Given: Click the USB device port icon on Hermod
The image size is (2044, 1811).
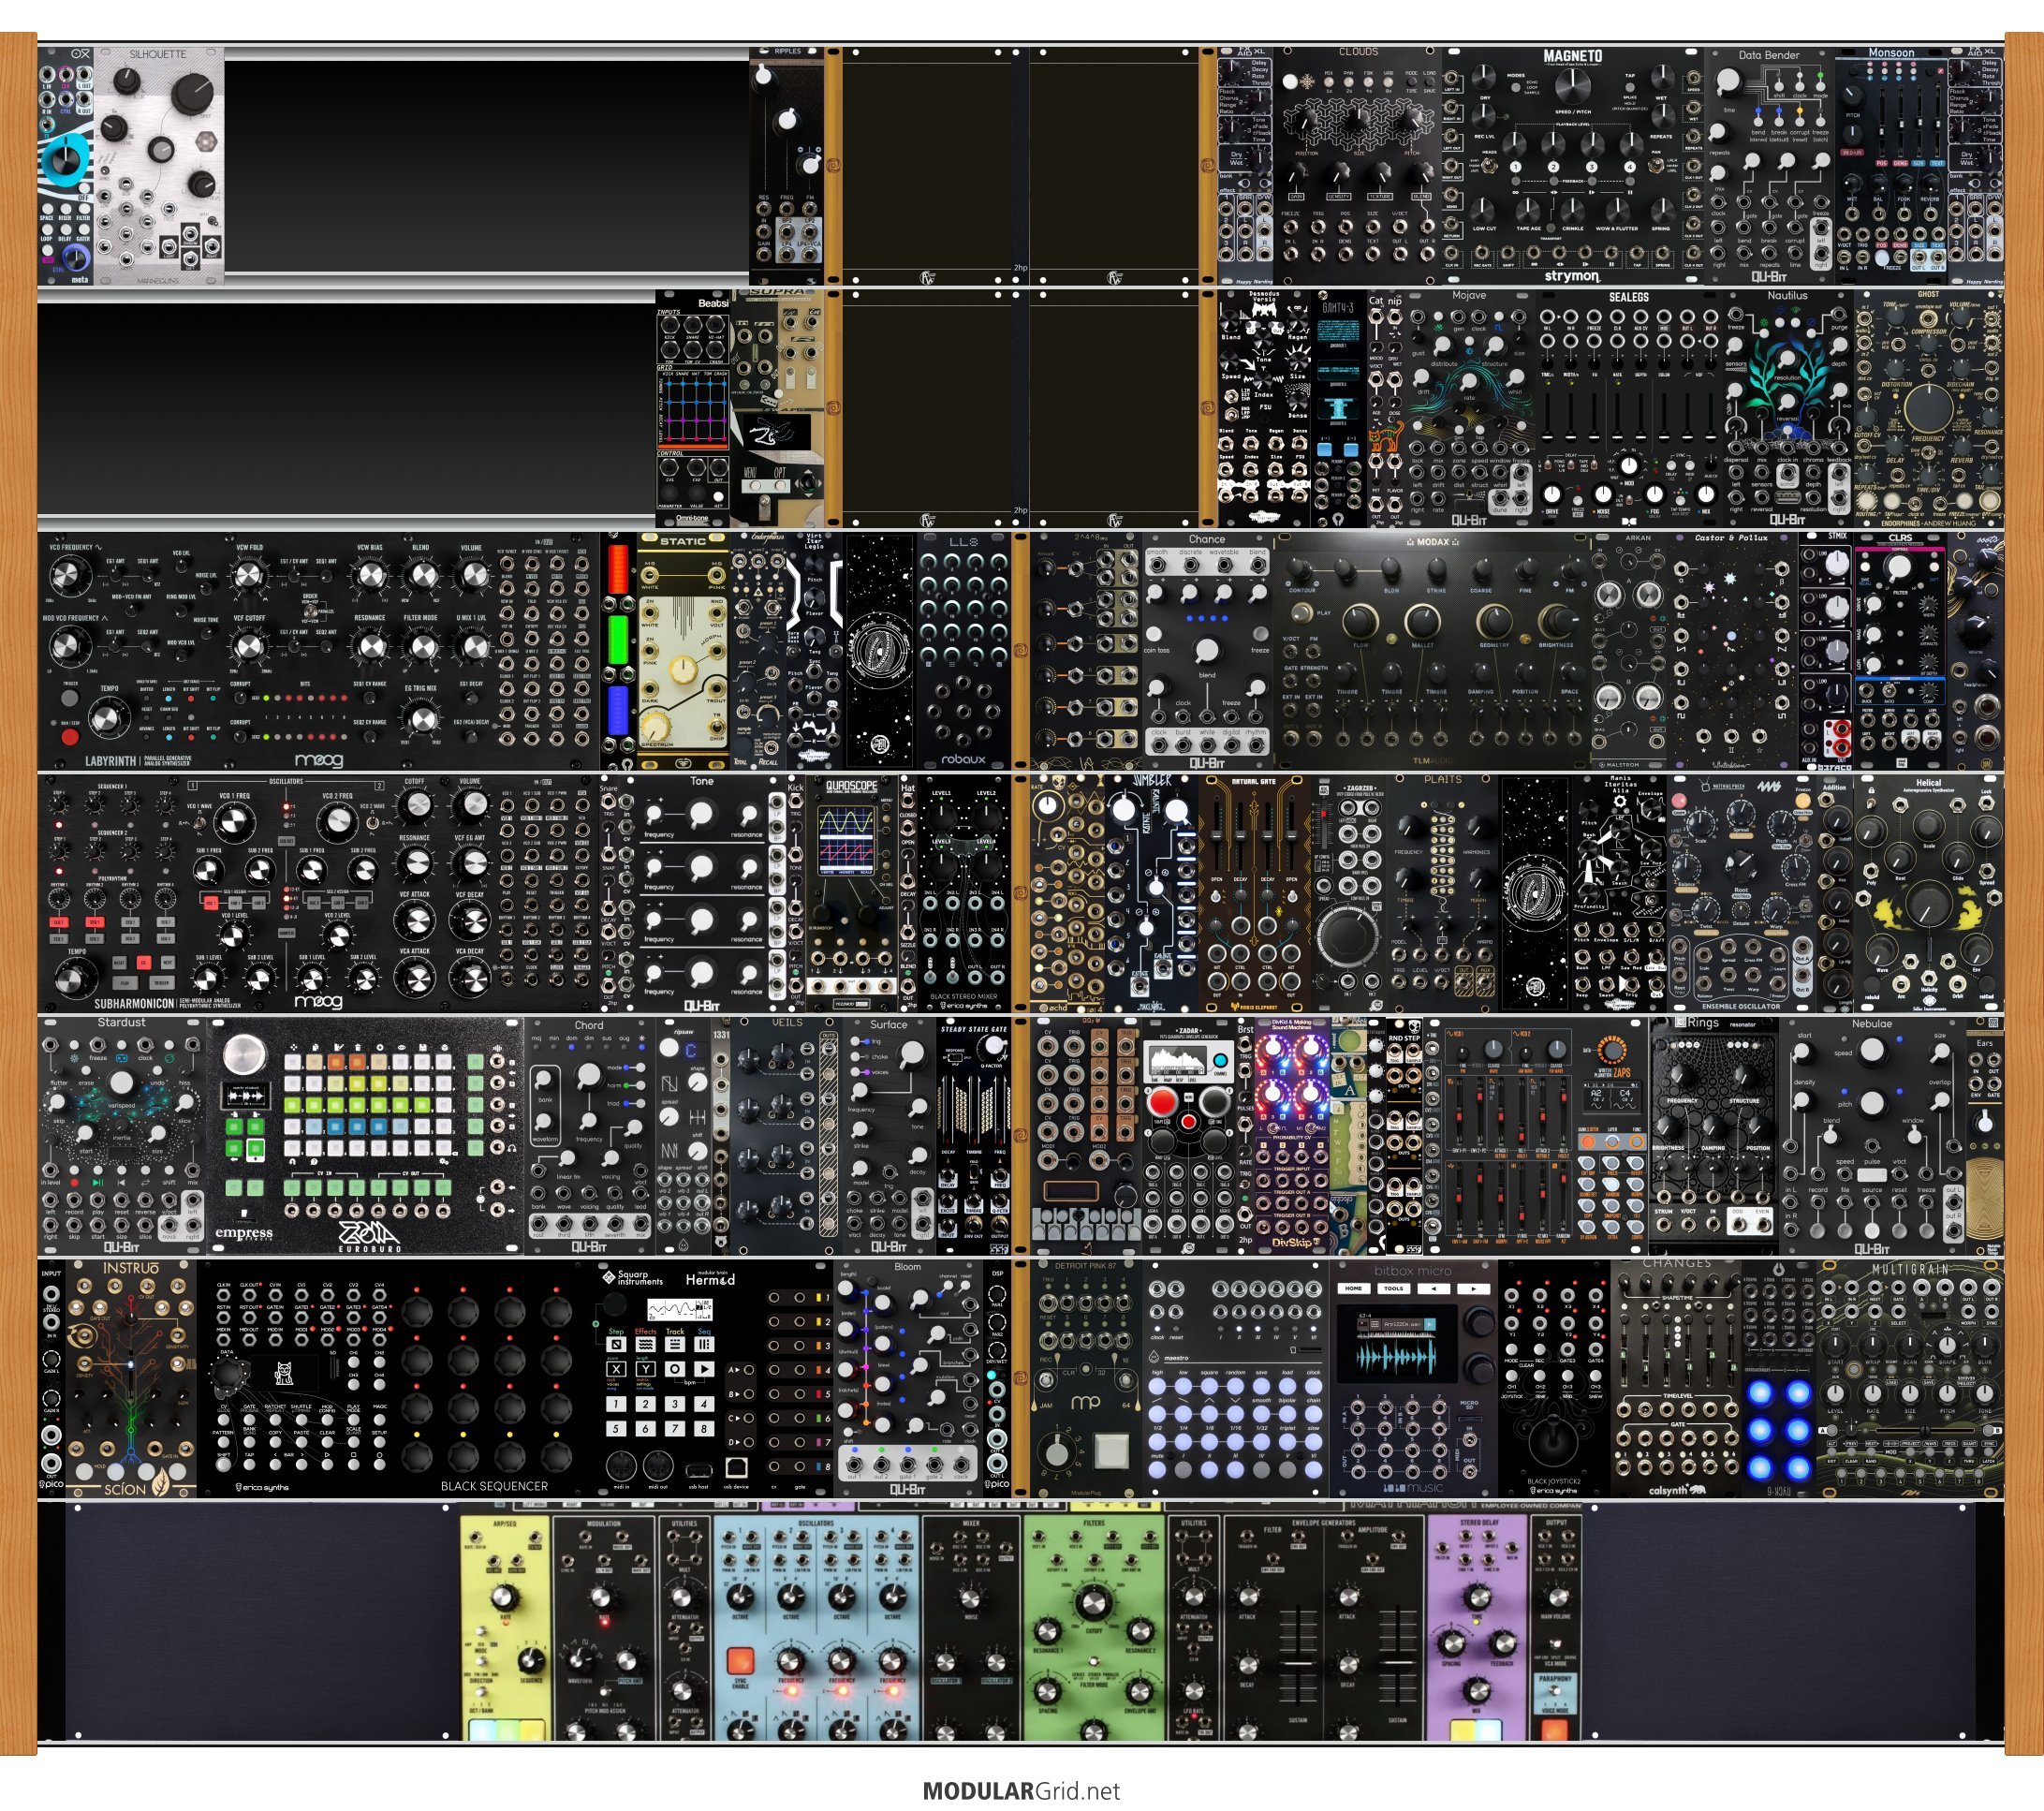Looking at the screenshot, I should (736, 1467).
